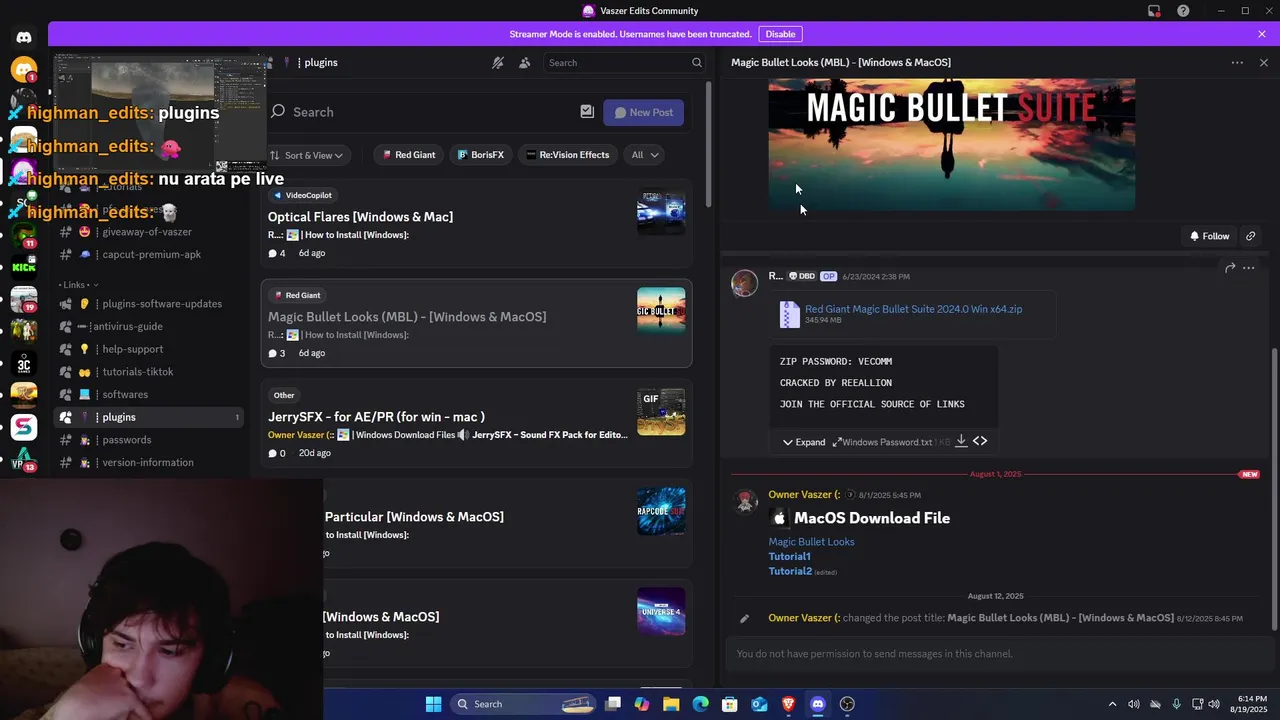Open the pink S server icon

(x=24, y=427)
